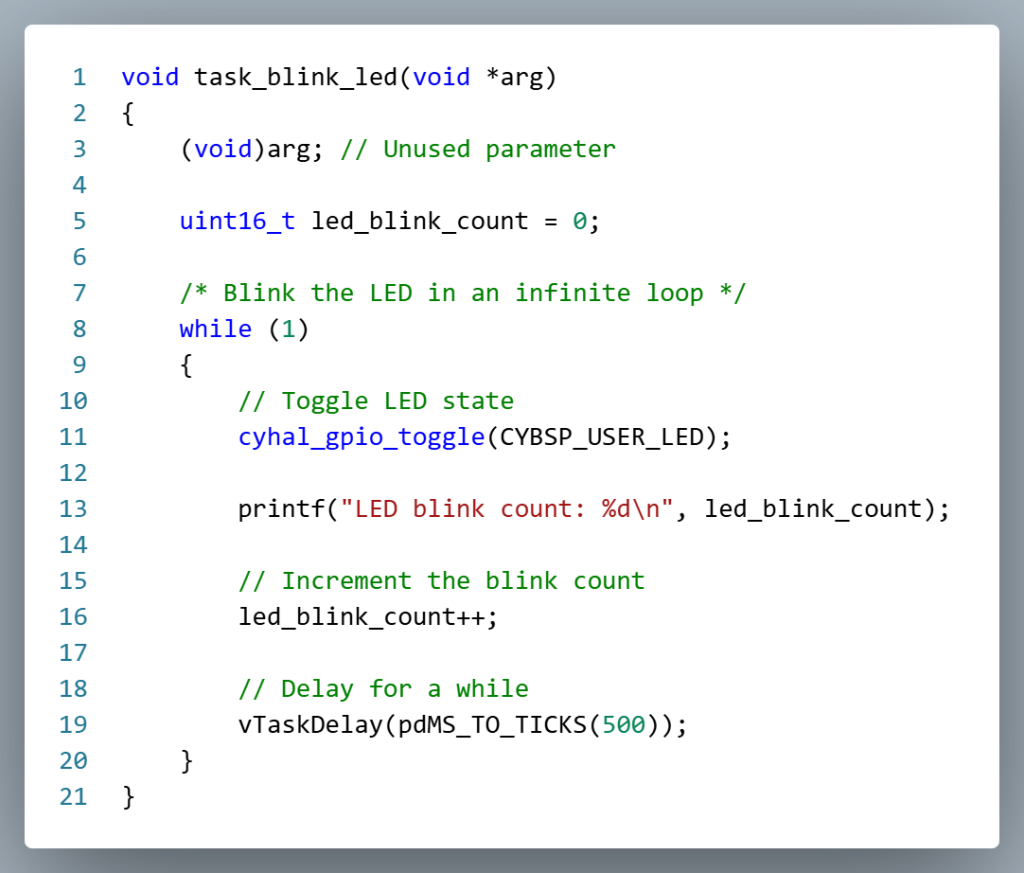Click line number 1 in the gutter
The image size is (1024, 873).
[79, 77]
